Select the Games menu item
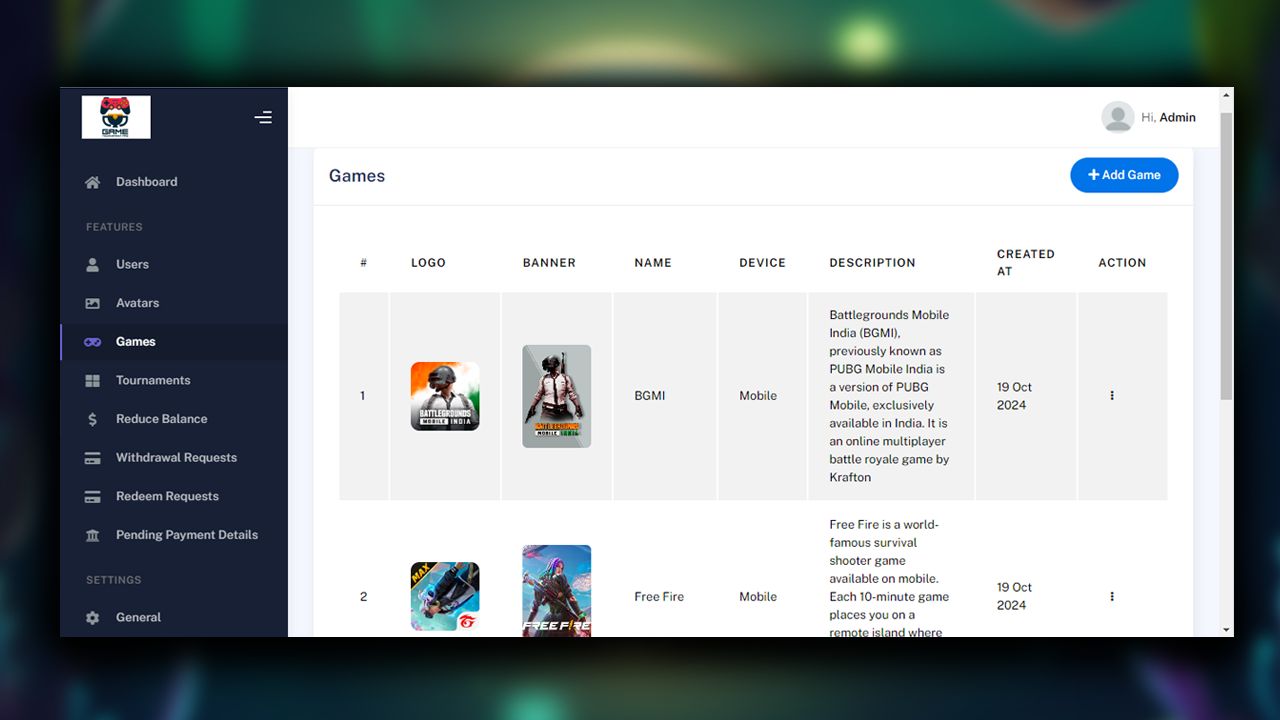 pos(174,342)
